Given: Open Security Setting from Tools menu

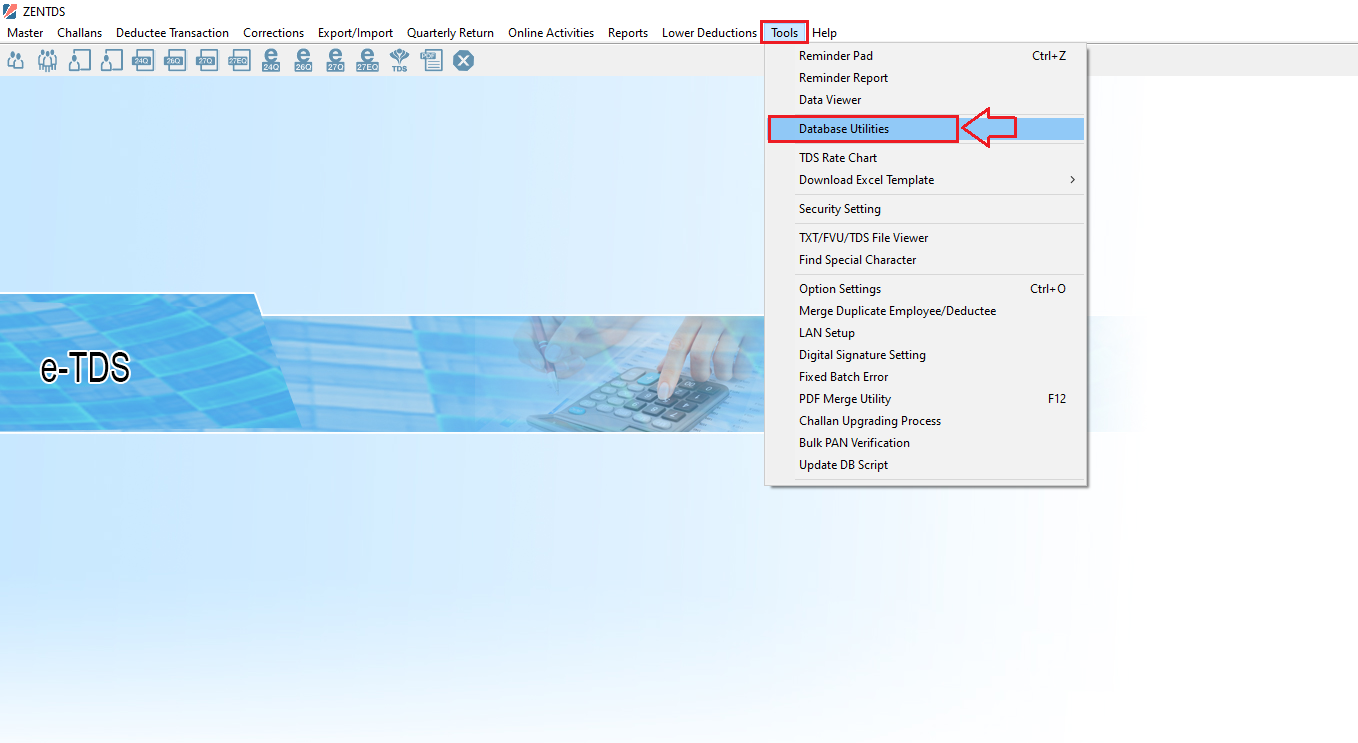Looking at the screenshot, I should [x=926, y=209].
